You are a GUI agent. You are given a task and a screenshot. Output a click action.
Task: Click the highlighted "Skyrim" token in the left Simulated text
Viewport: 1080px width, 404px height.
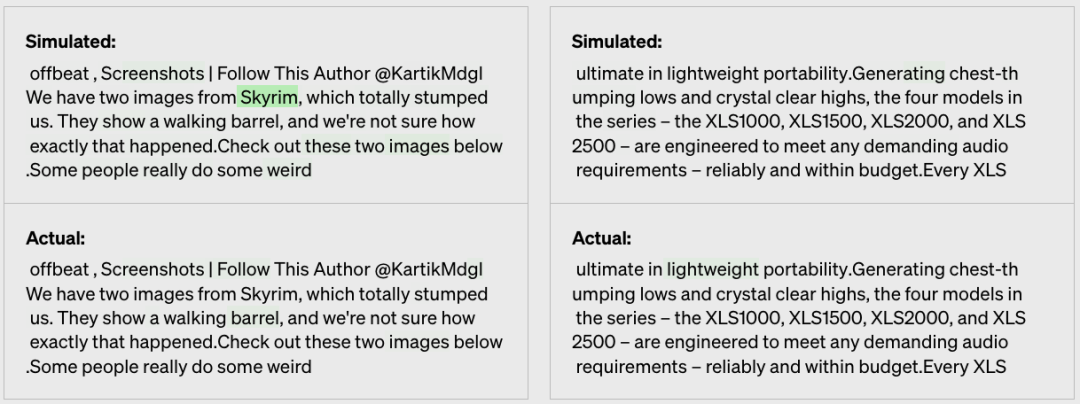268,98
